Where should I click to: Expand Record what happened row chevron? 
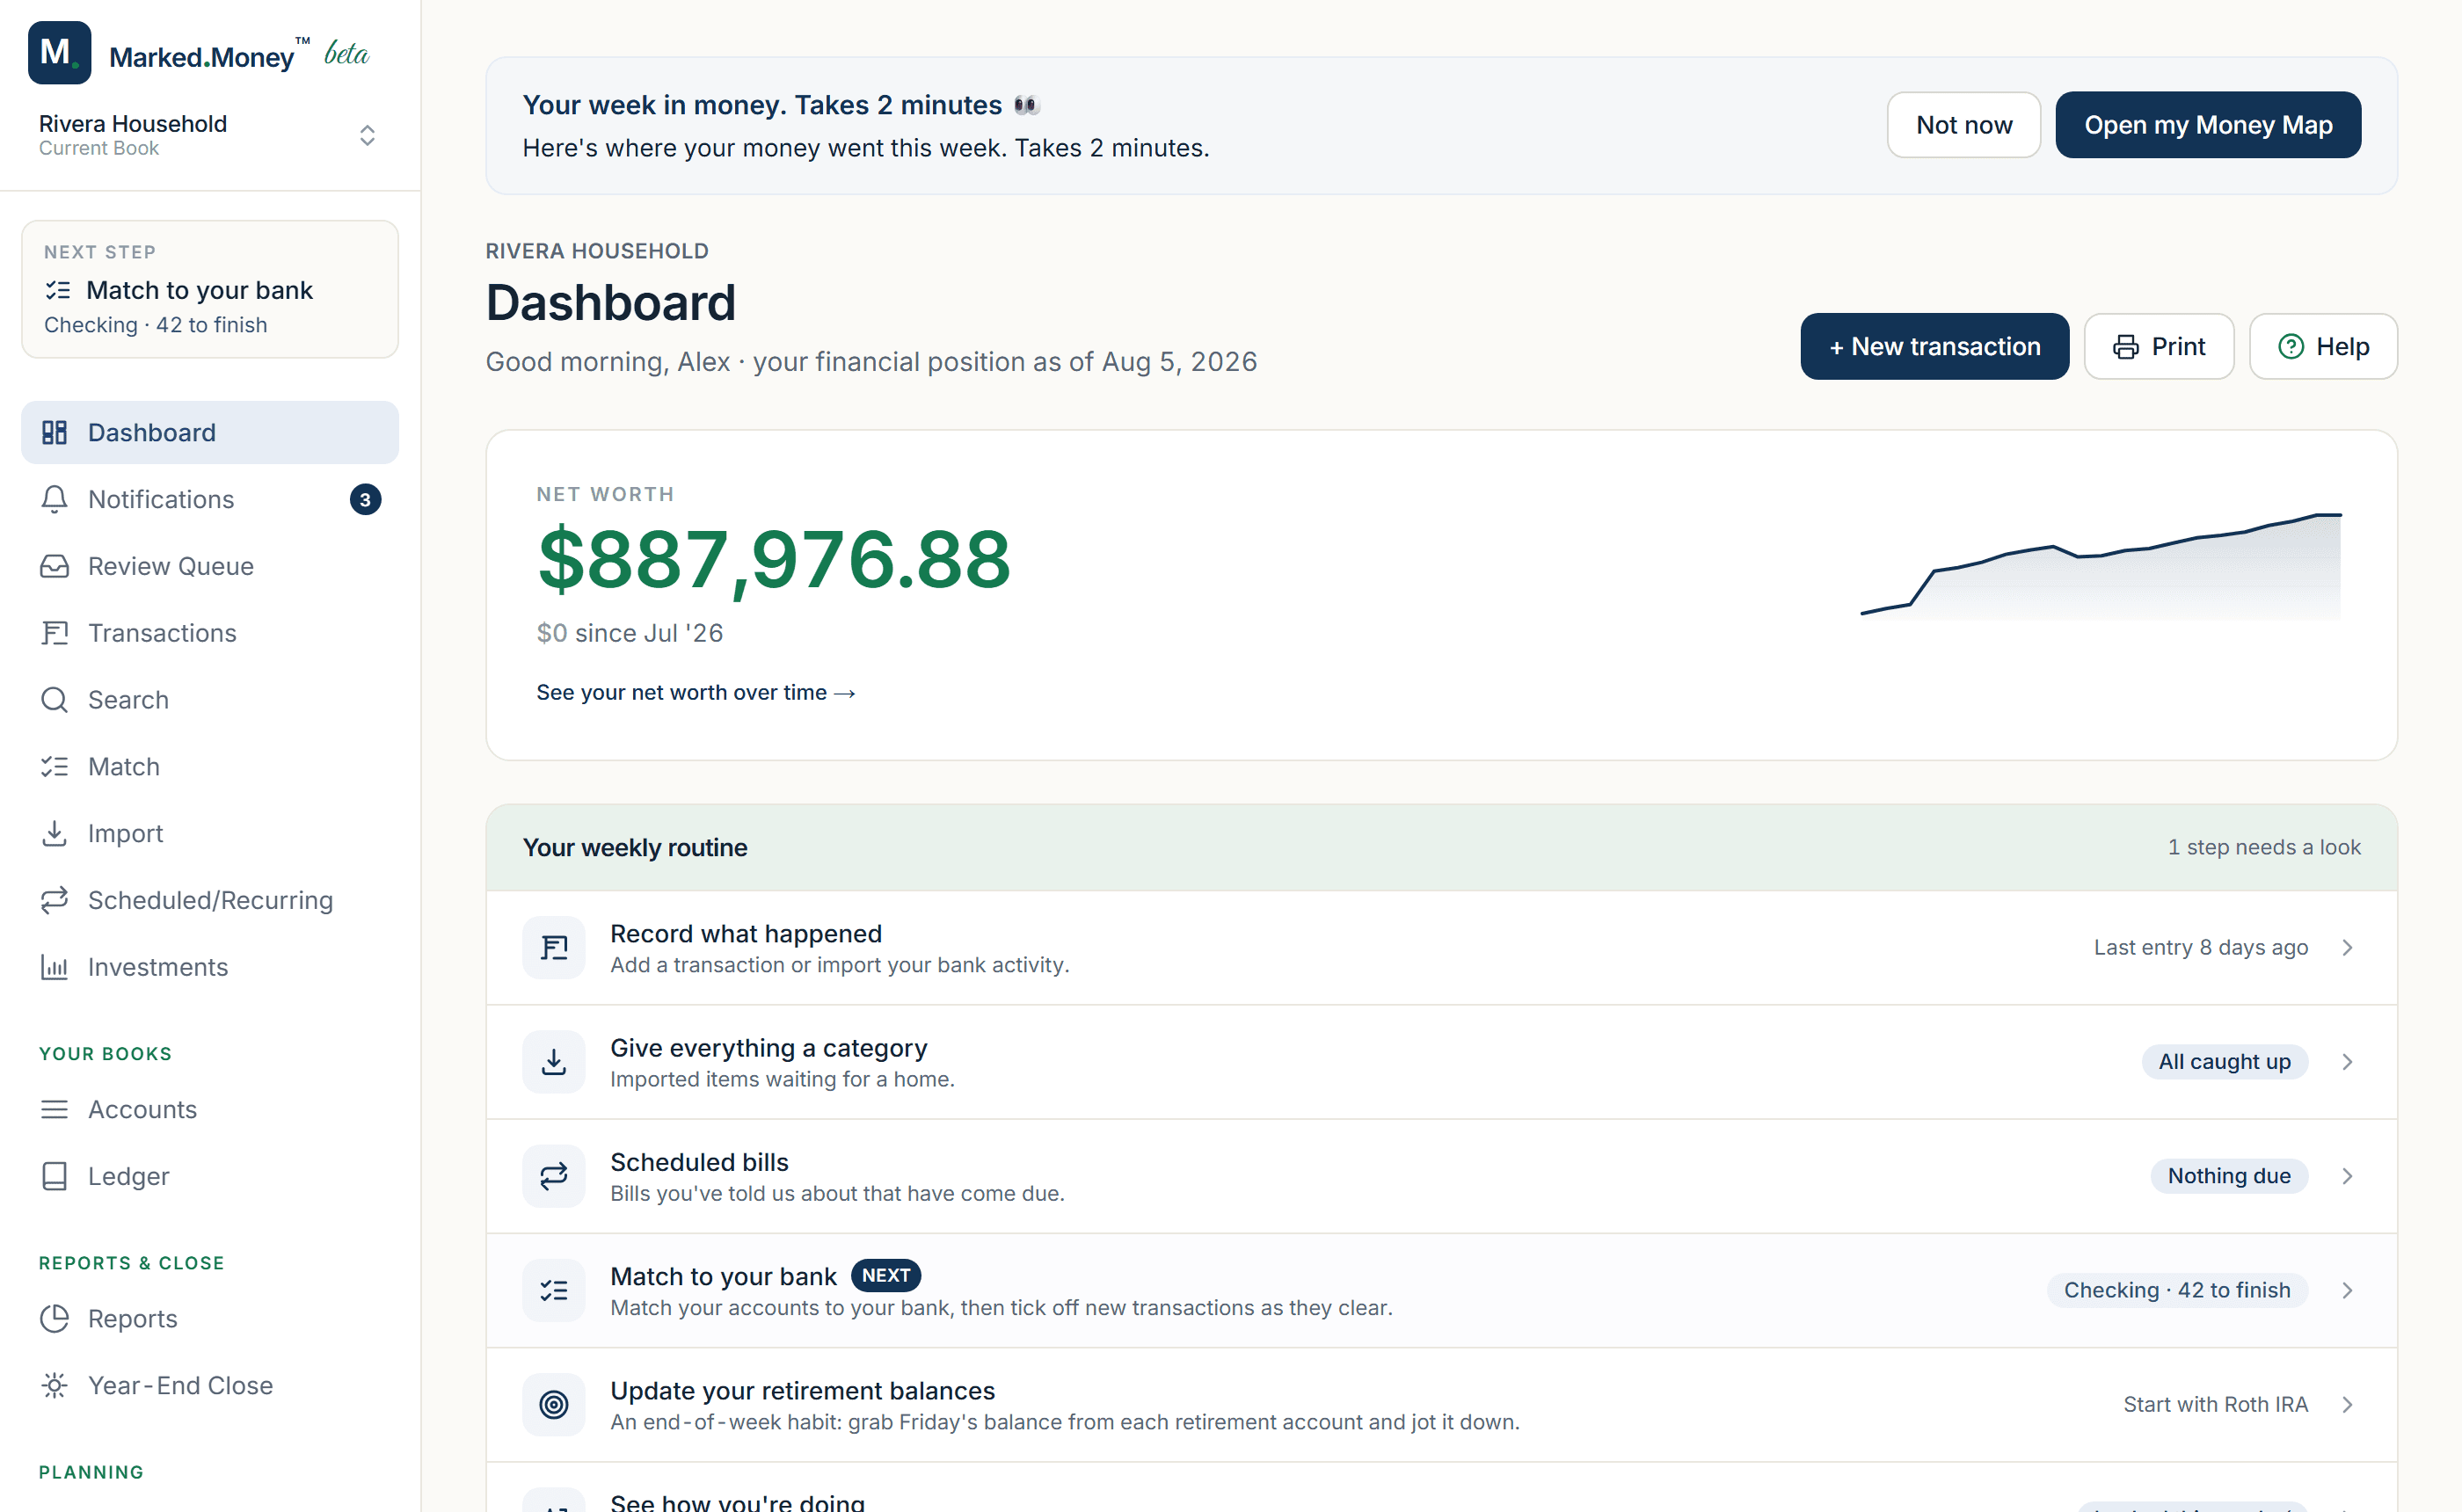(x=2346, y=947)
